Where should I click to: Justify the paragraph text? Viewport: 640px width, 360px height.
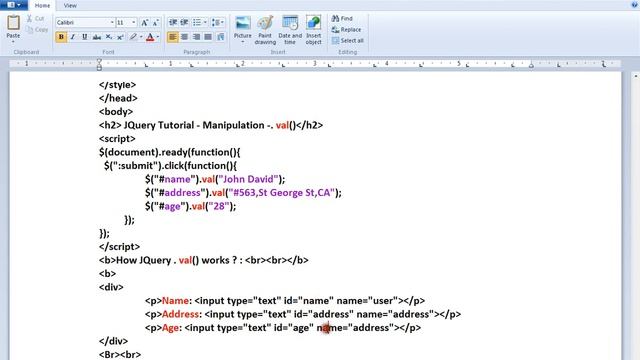coord(208,37)
